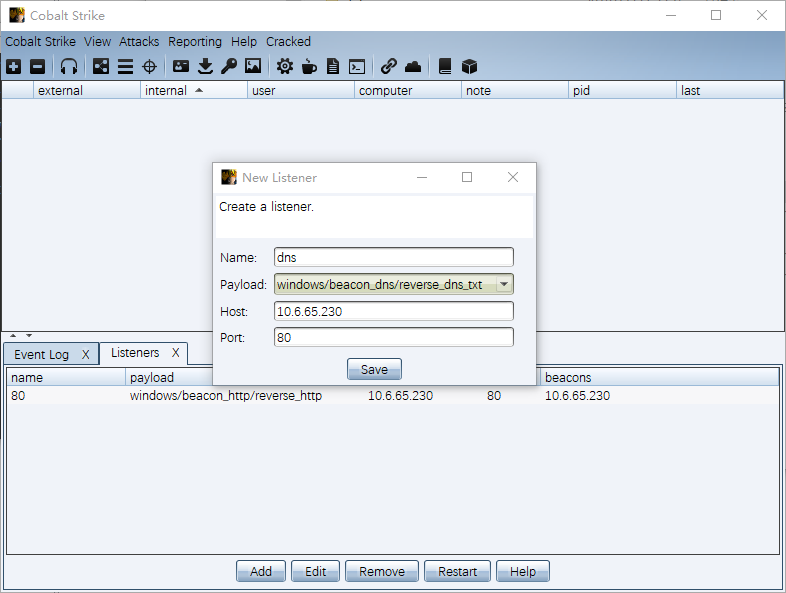Click the Remove listener button
The height and width of the screenshot is (593, 786).
click(381, 571)
